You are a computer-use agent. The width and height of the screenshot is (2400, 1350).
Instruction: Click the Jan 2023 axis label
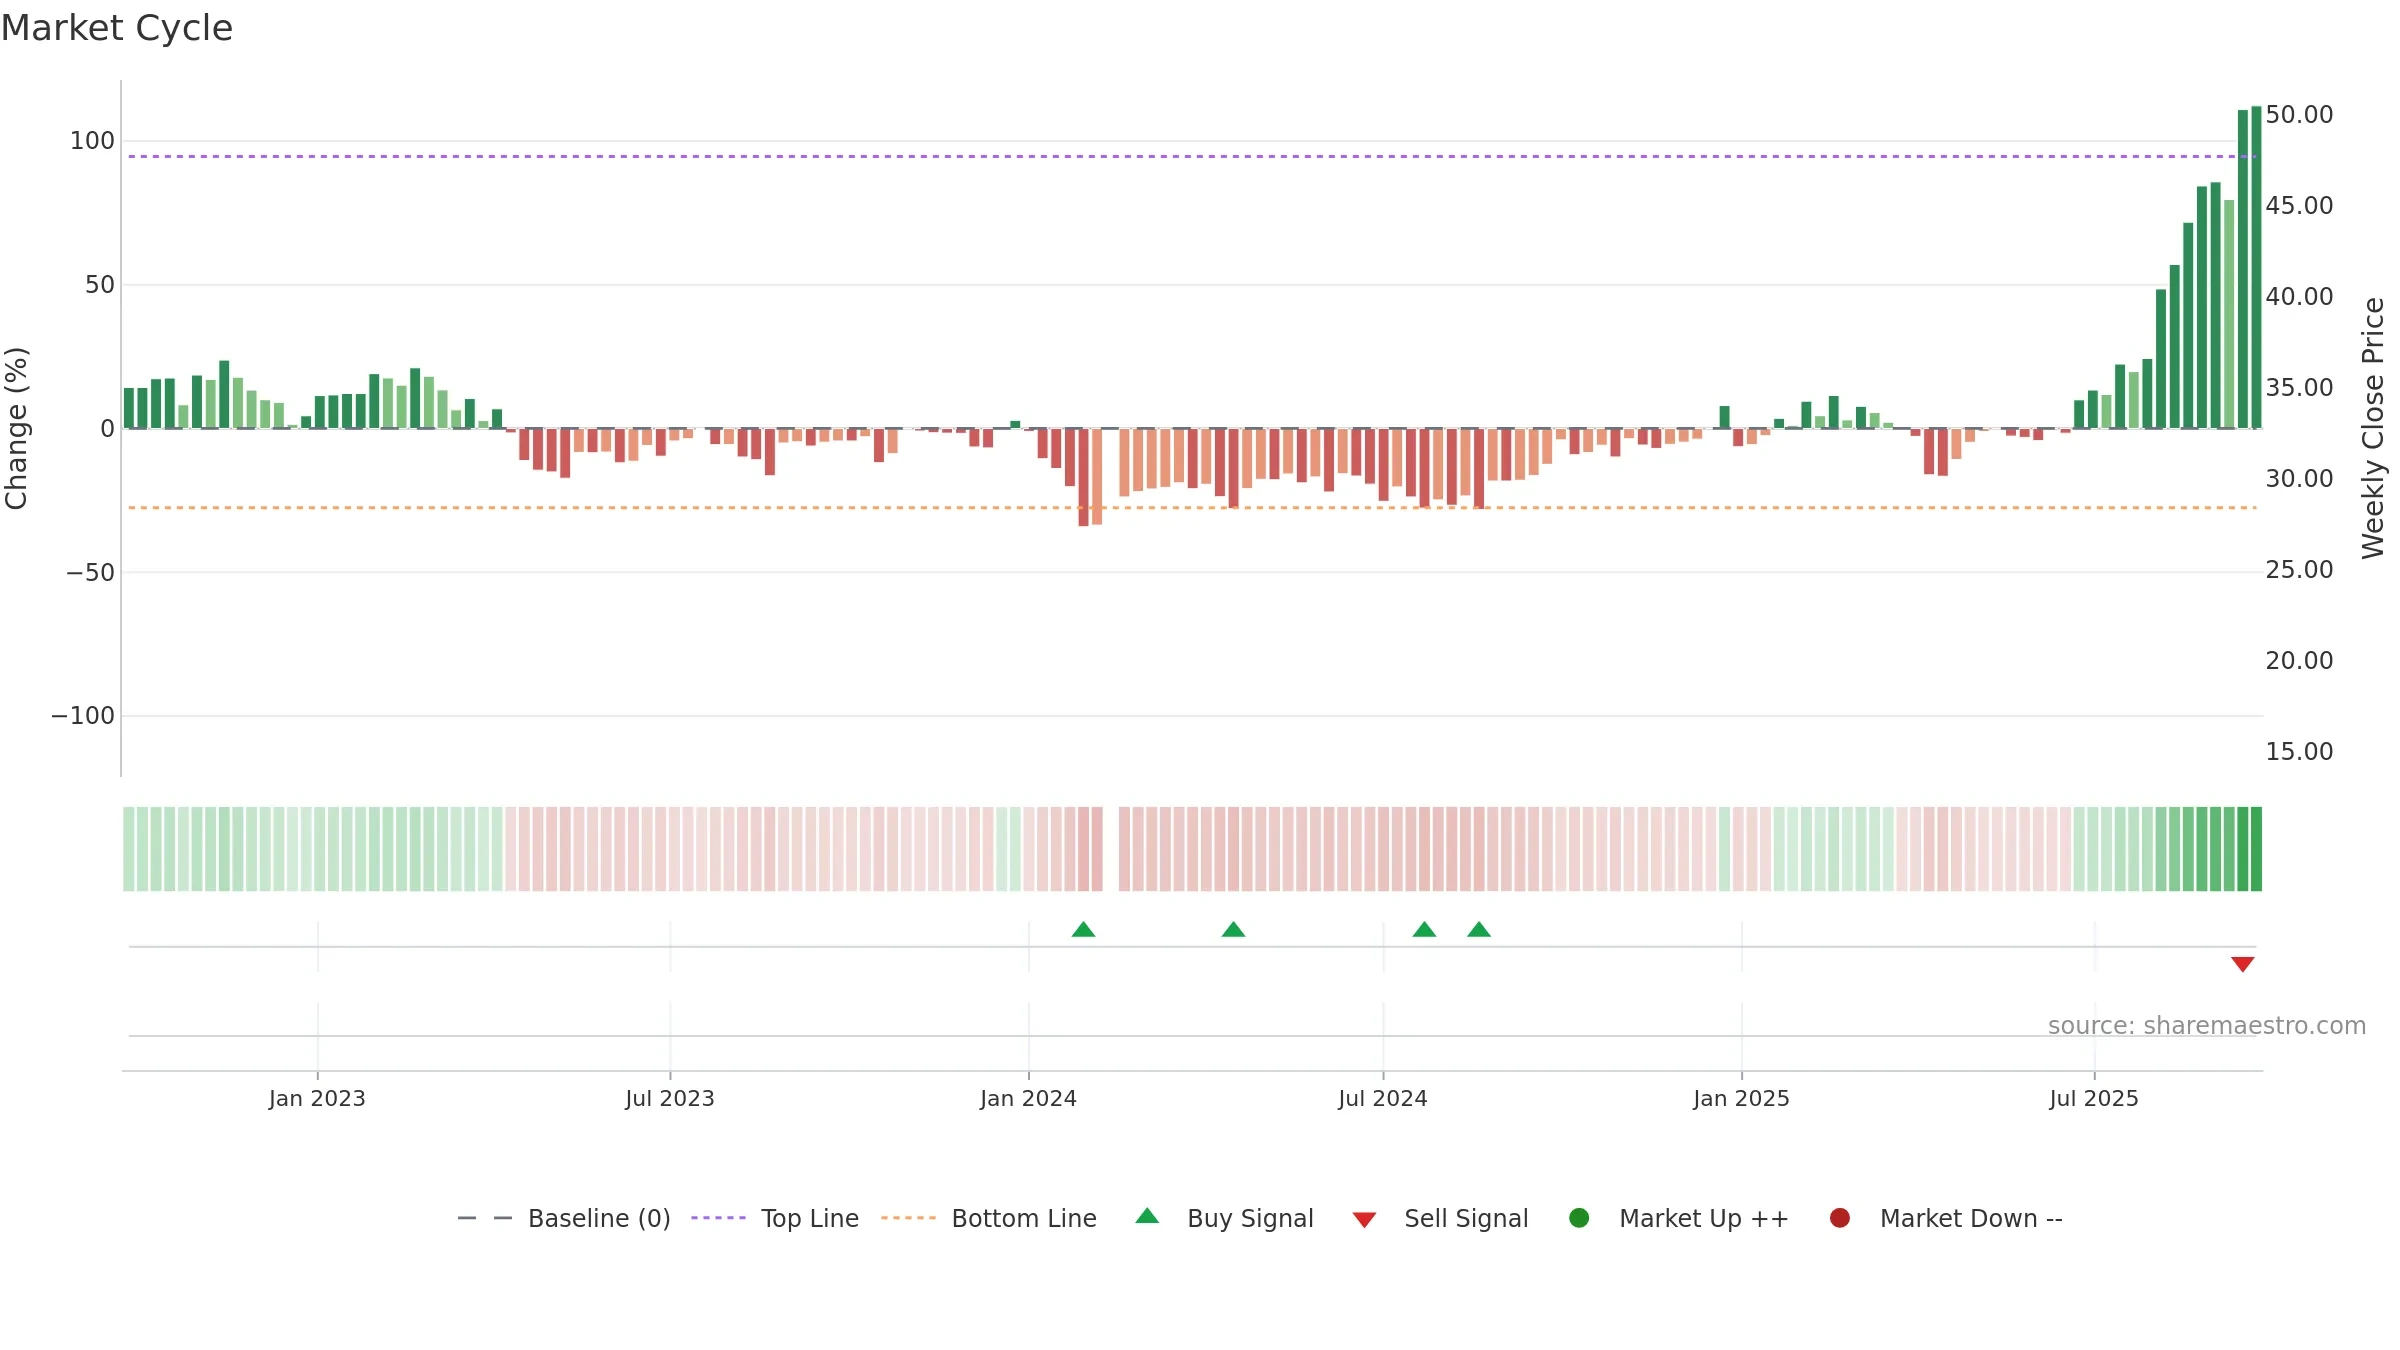pyautogui.click(x=317, y=1098)
